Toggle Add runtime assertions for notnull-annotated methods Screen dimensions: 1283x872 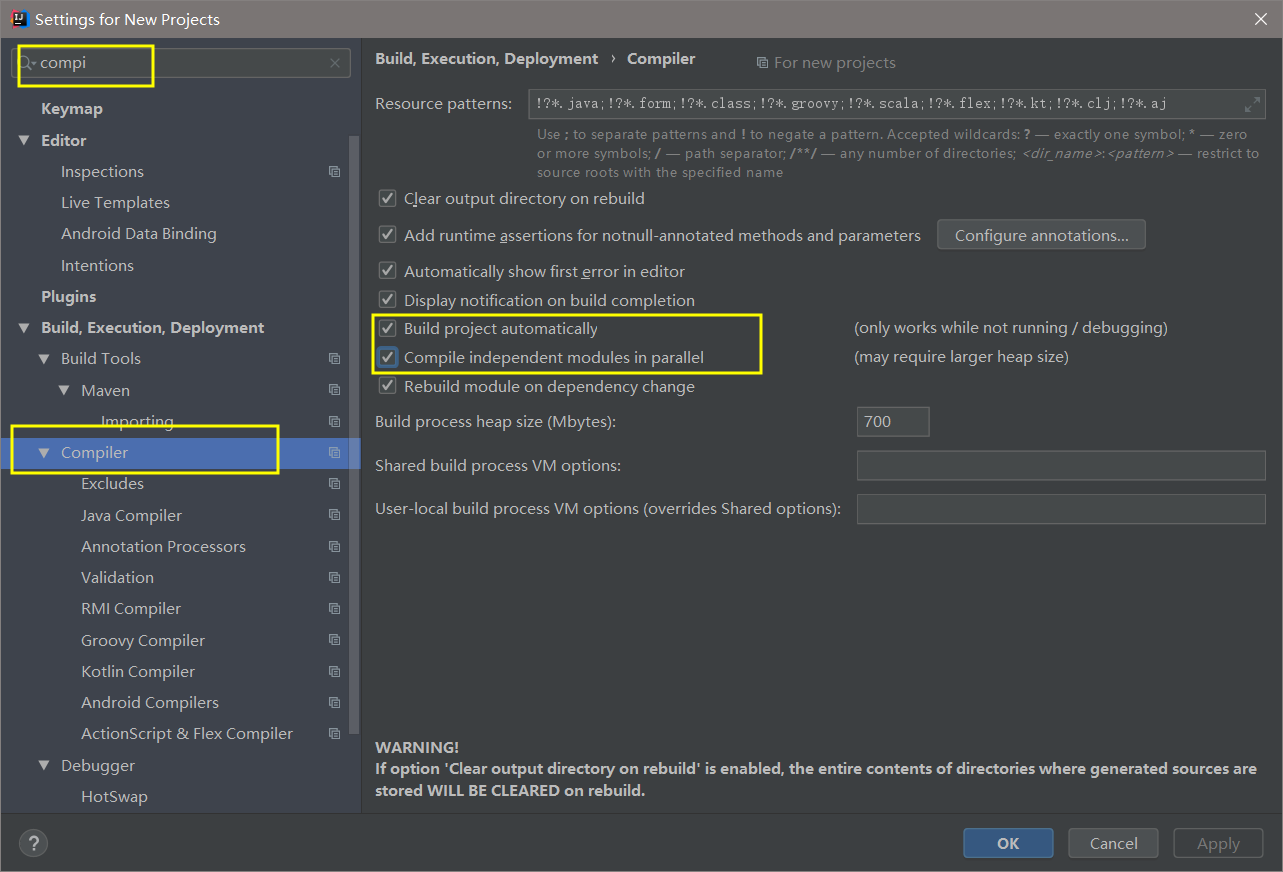click(387, 235)
